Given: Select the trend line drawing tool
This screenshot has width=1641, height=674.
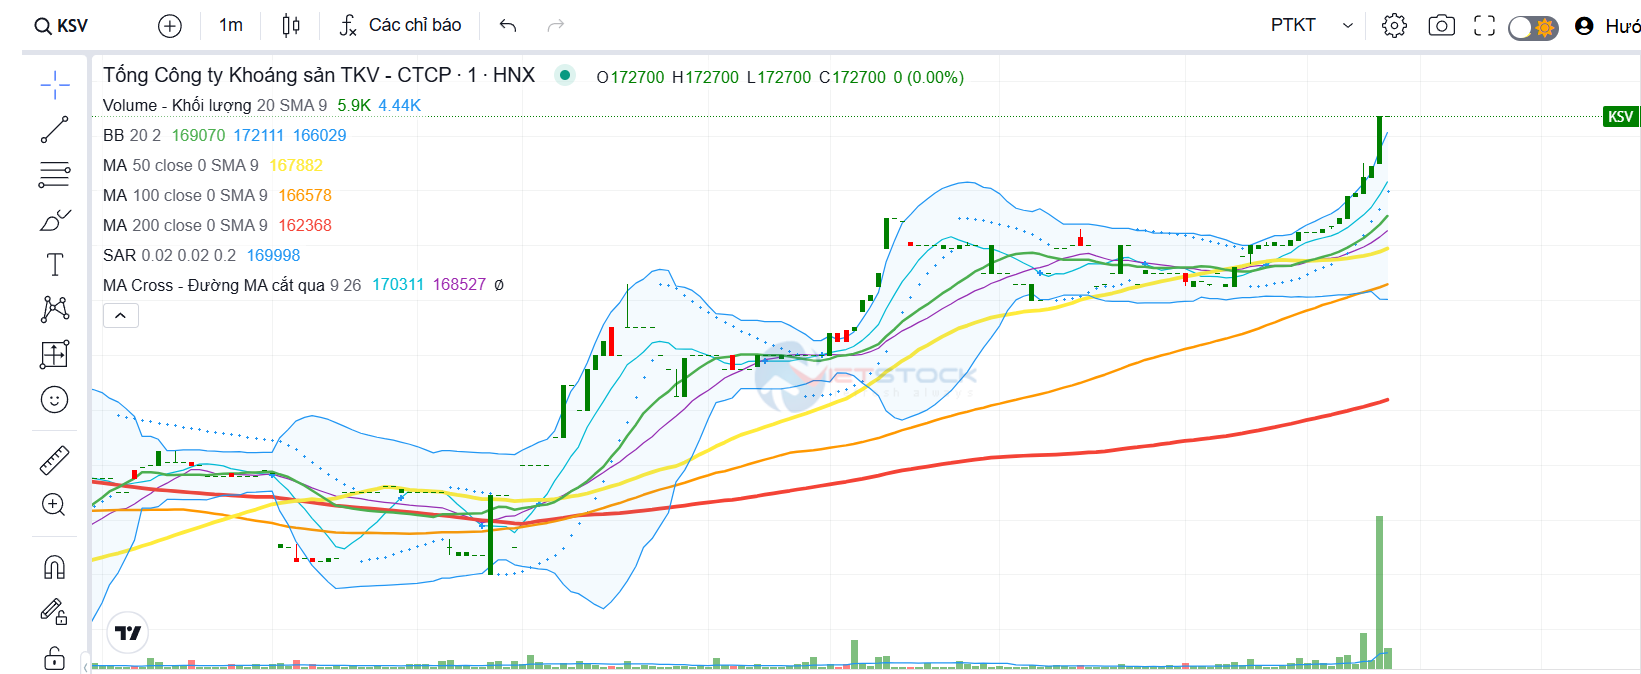Looking at the screenshot, I should [x=55, y=129].
